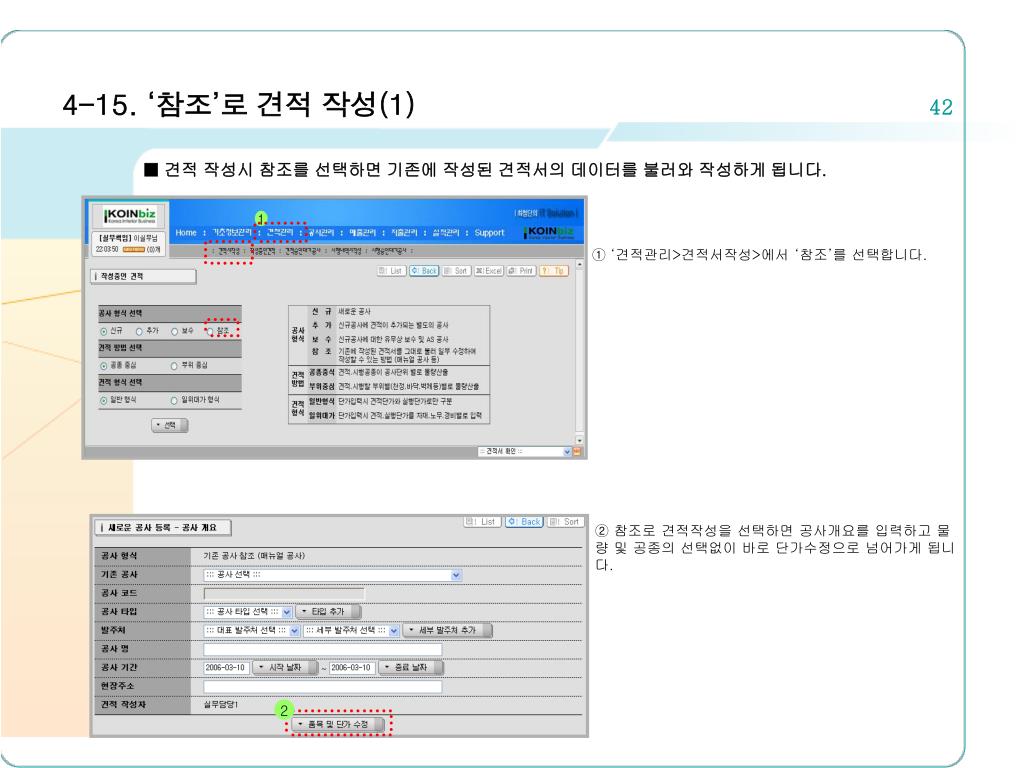Open the Tip help button
Viewport: 1024px width, 768px height.
tap(554, 271)
